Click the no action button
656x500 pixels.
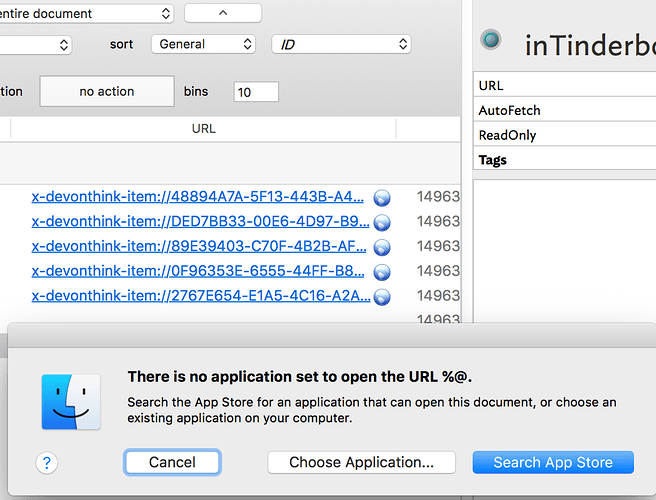click(107, 91)
